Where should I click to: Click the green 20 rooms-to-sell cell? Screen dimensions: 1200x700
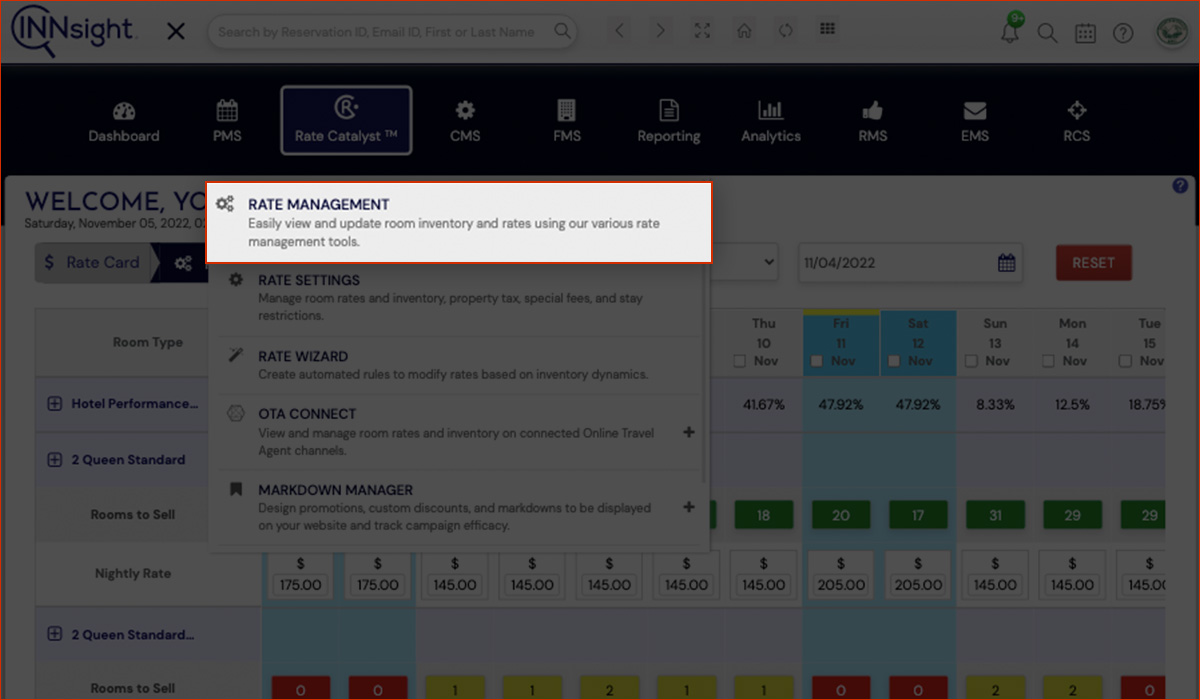[x=841, y=515]
